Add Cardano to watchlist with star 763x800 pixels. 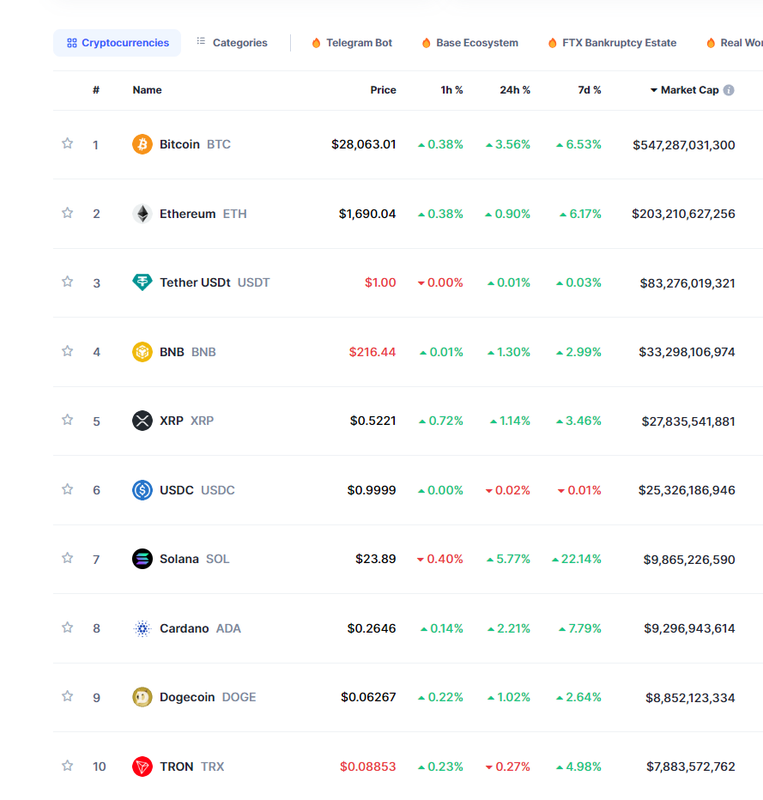point(67,628)
